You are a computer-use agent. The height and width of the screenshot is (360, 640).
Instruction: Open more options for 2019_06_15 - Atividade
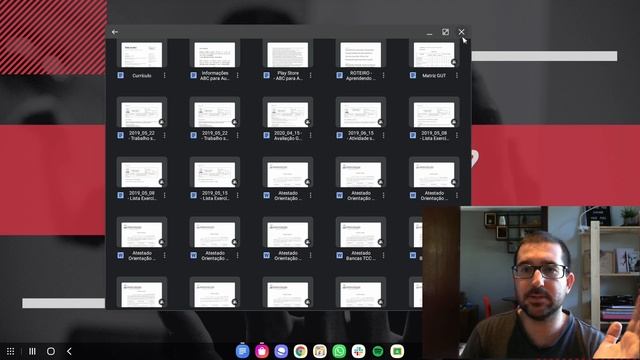(384, 136)
